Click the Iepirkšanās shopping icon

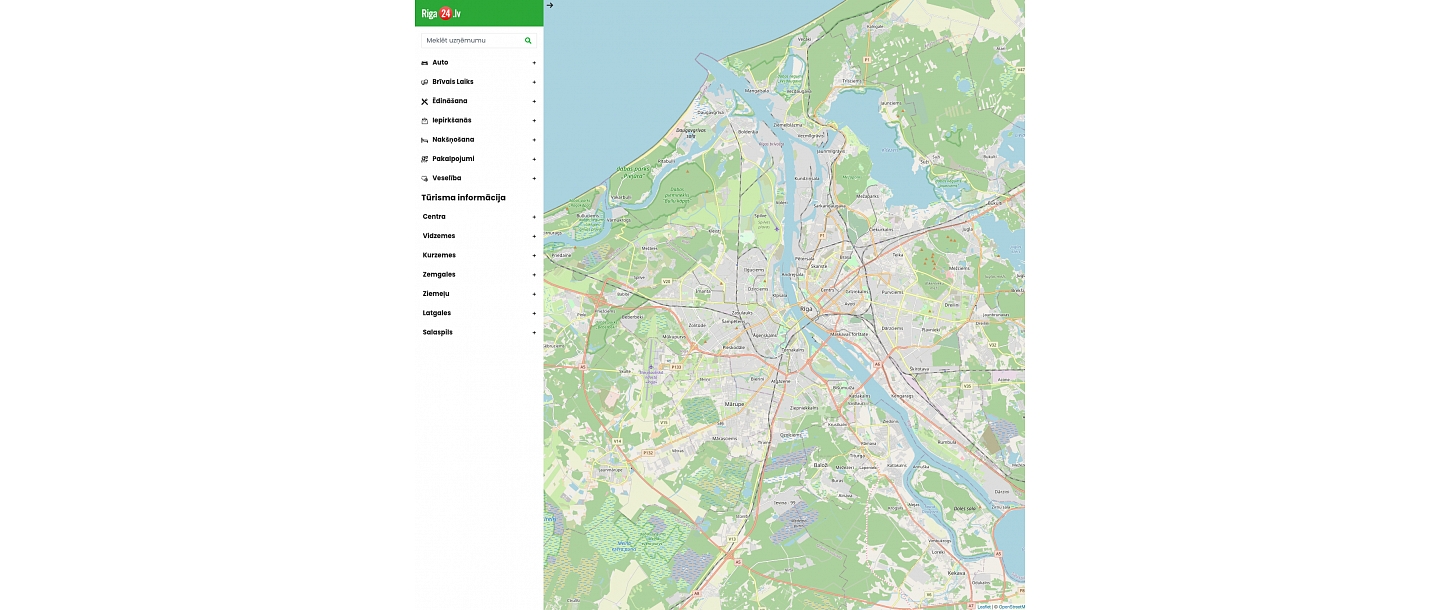coord(425,120)
